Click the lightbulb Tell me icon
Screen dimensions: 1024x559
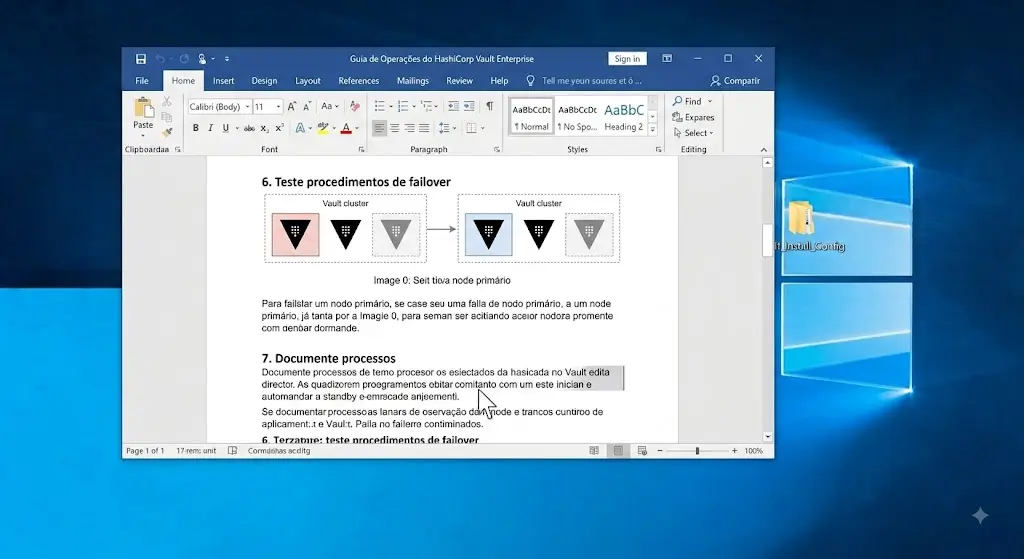530,81
